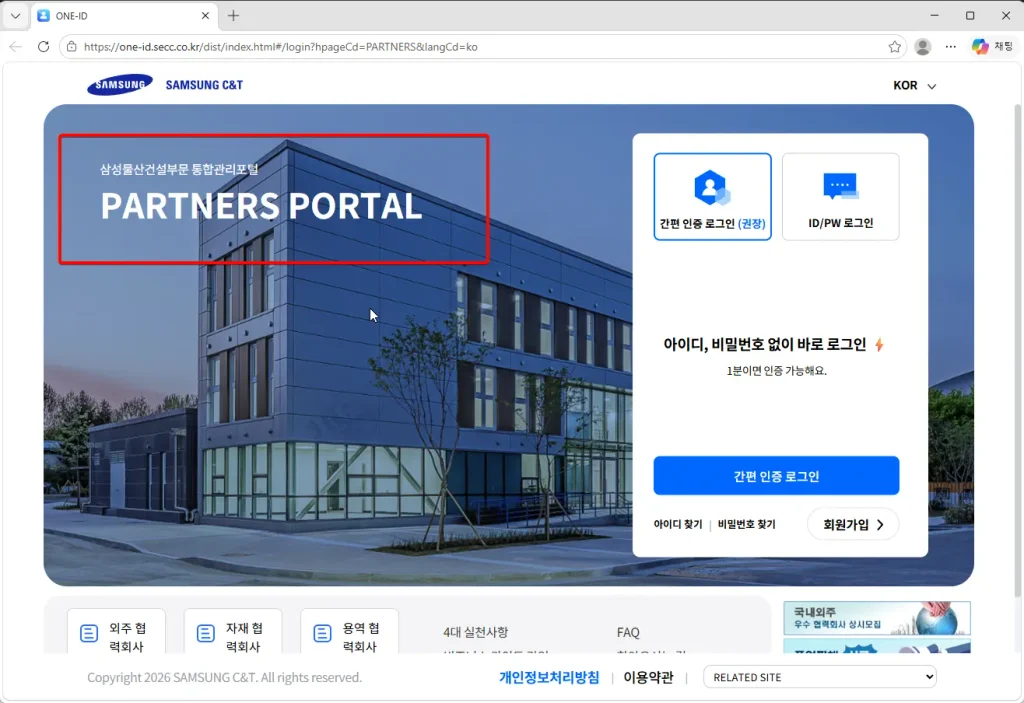Click the 용역 협력회사 card

[349, 632]
